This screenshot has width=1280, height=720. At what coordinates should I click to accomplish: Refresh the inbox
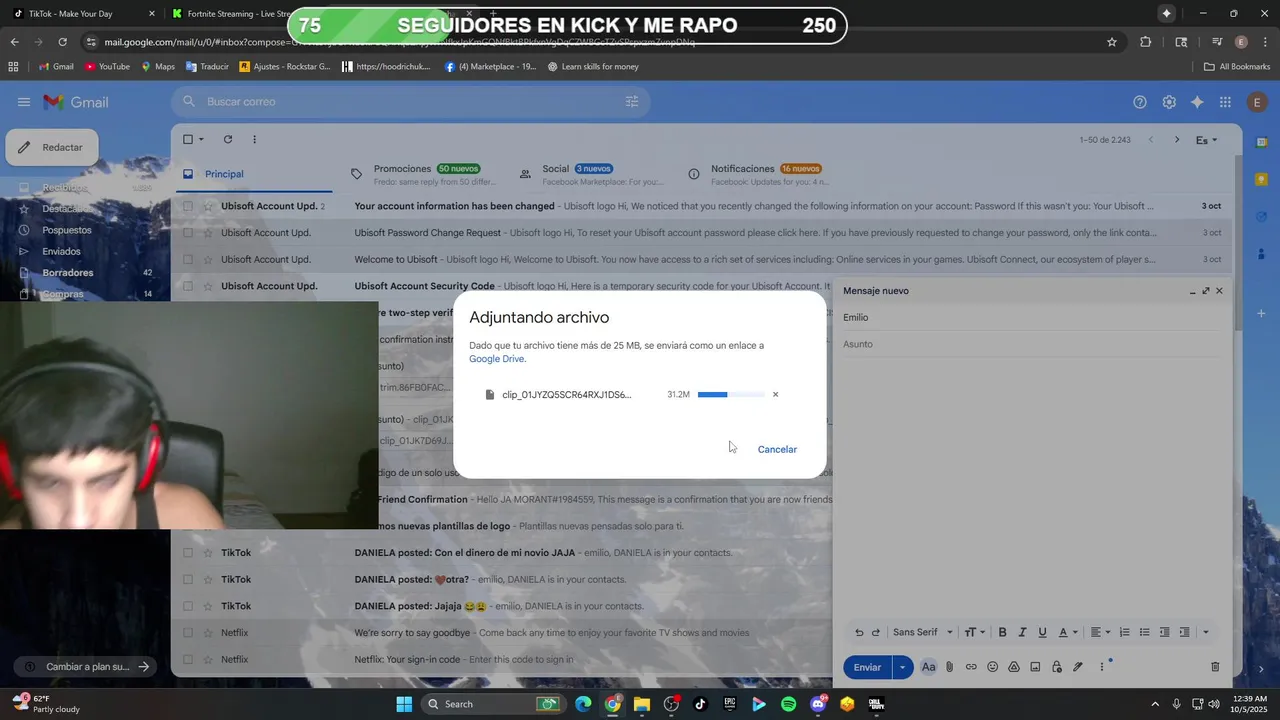click(228, 140)
